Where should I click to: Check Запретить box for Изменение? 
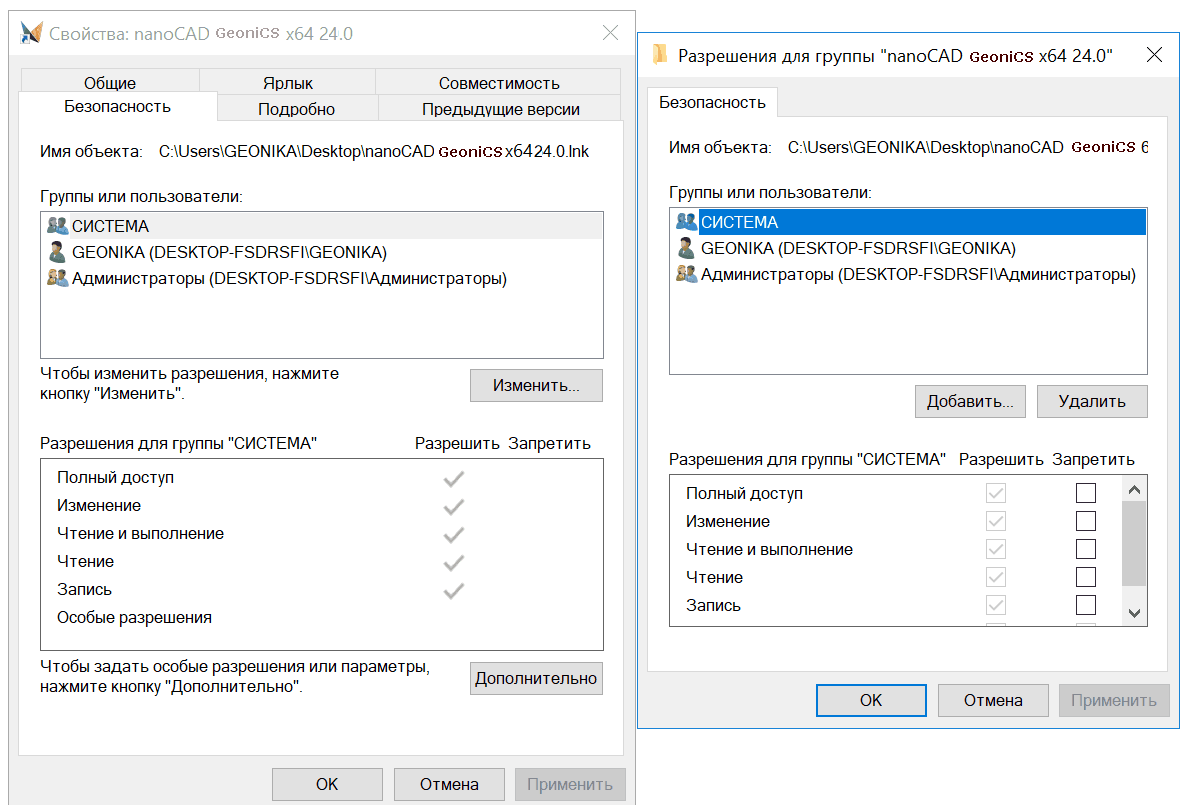click(x=1085, y=520)
